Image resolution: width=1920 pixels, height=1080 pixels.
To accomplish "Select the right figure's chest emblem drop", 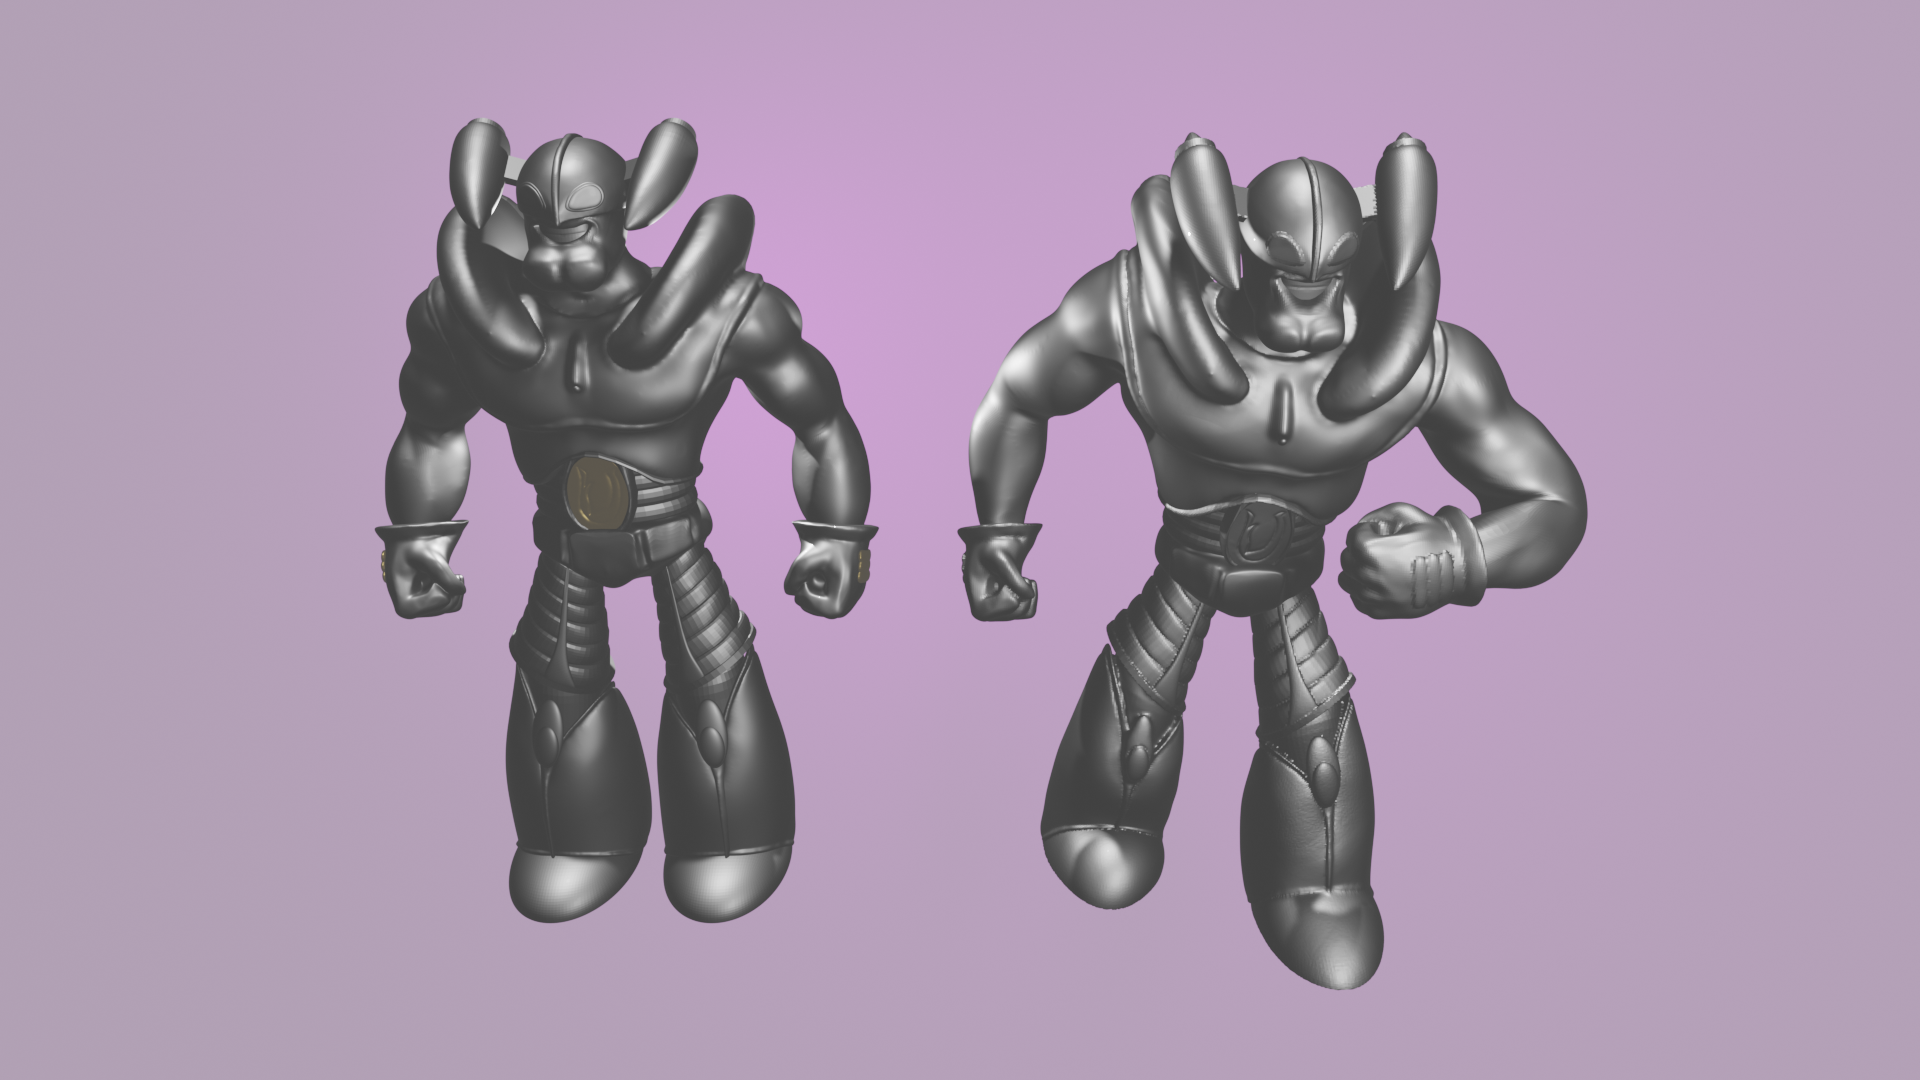I will [1284, 413].
